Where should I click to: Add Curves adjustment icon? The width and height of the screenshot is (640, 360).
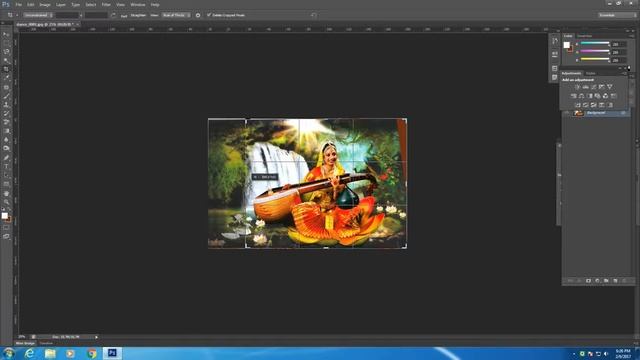click(x=593, y=87)
